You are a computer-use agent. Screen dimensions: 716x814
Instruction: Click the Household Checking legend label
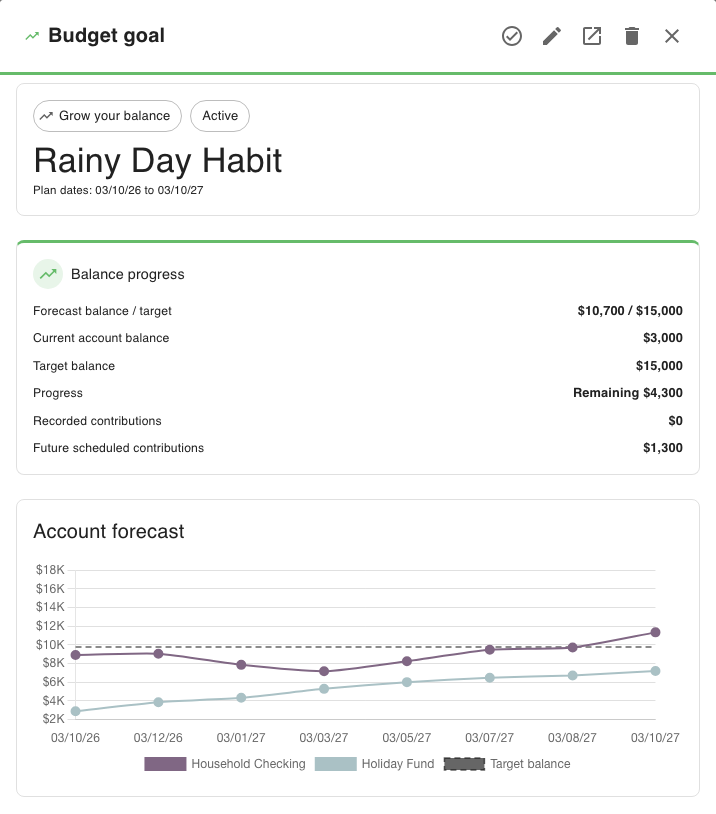248,764
